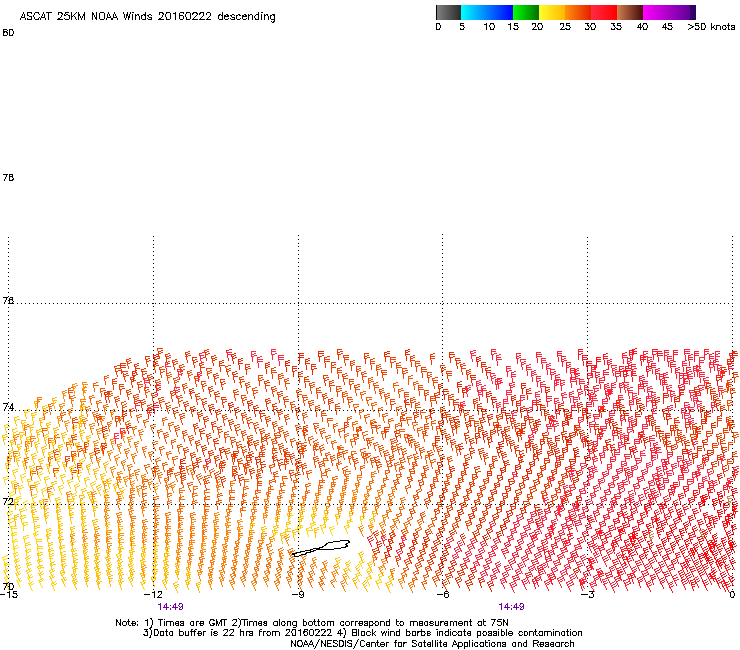Screen dimensions: 740x650
Task: Click the brown segment of the color bar
Action: 630,12
